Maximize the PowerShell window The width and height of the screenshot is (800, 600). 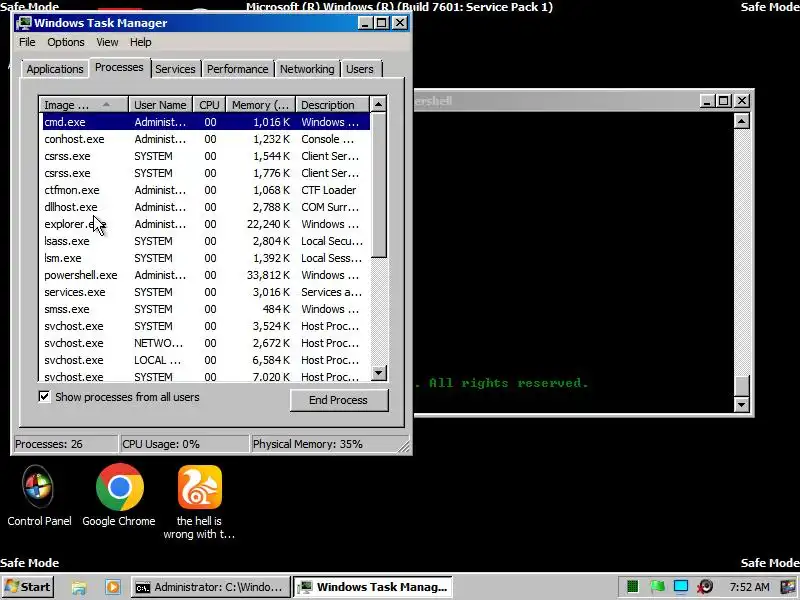pyautogui.click(x=723, y=101)
